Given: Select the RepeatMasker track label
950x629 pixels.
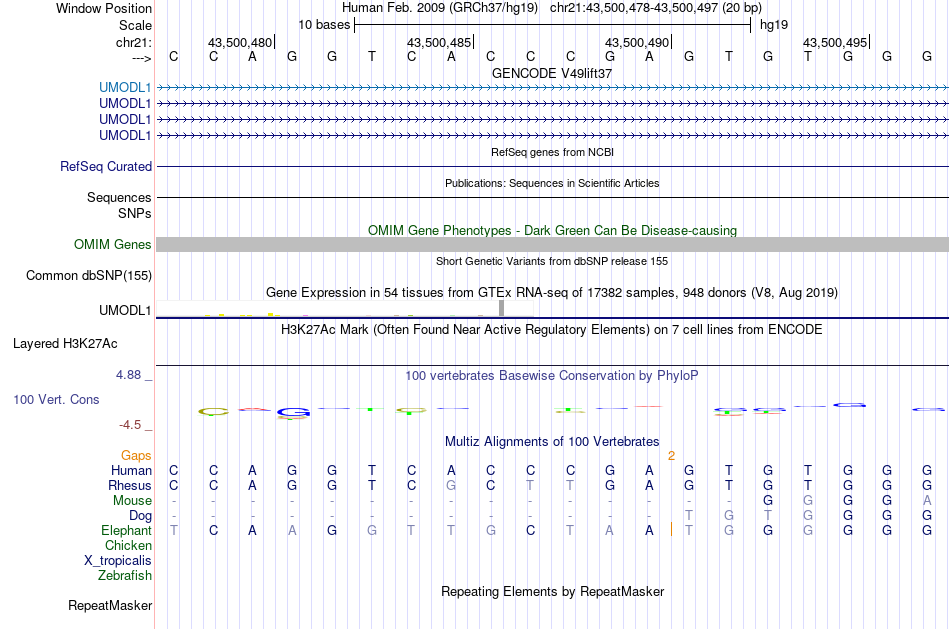Looking at the screenshot, I should point(110,605).
